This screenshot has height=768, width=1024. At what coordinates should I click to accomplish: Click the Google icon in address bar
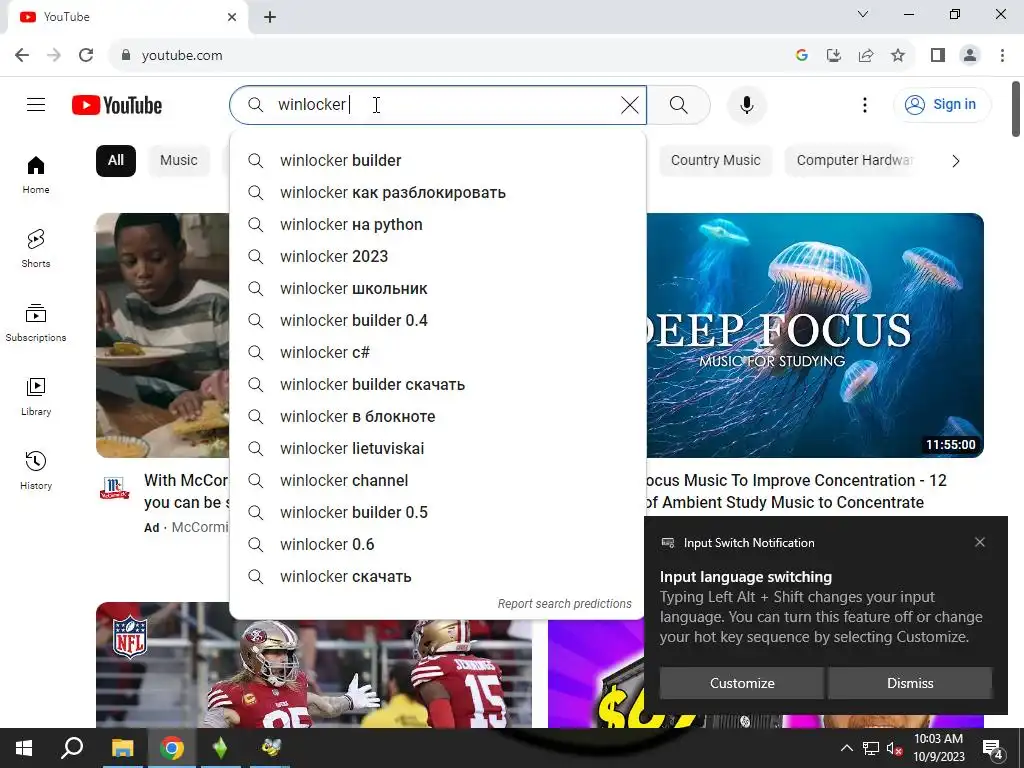click(802, 56)
